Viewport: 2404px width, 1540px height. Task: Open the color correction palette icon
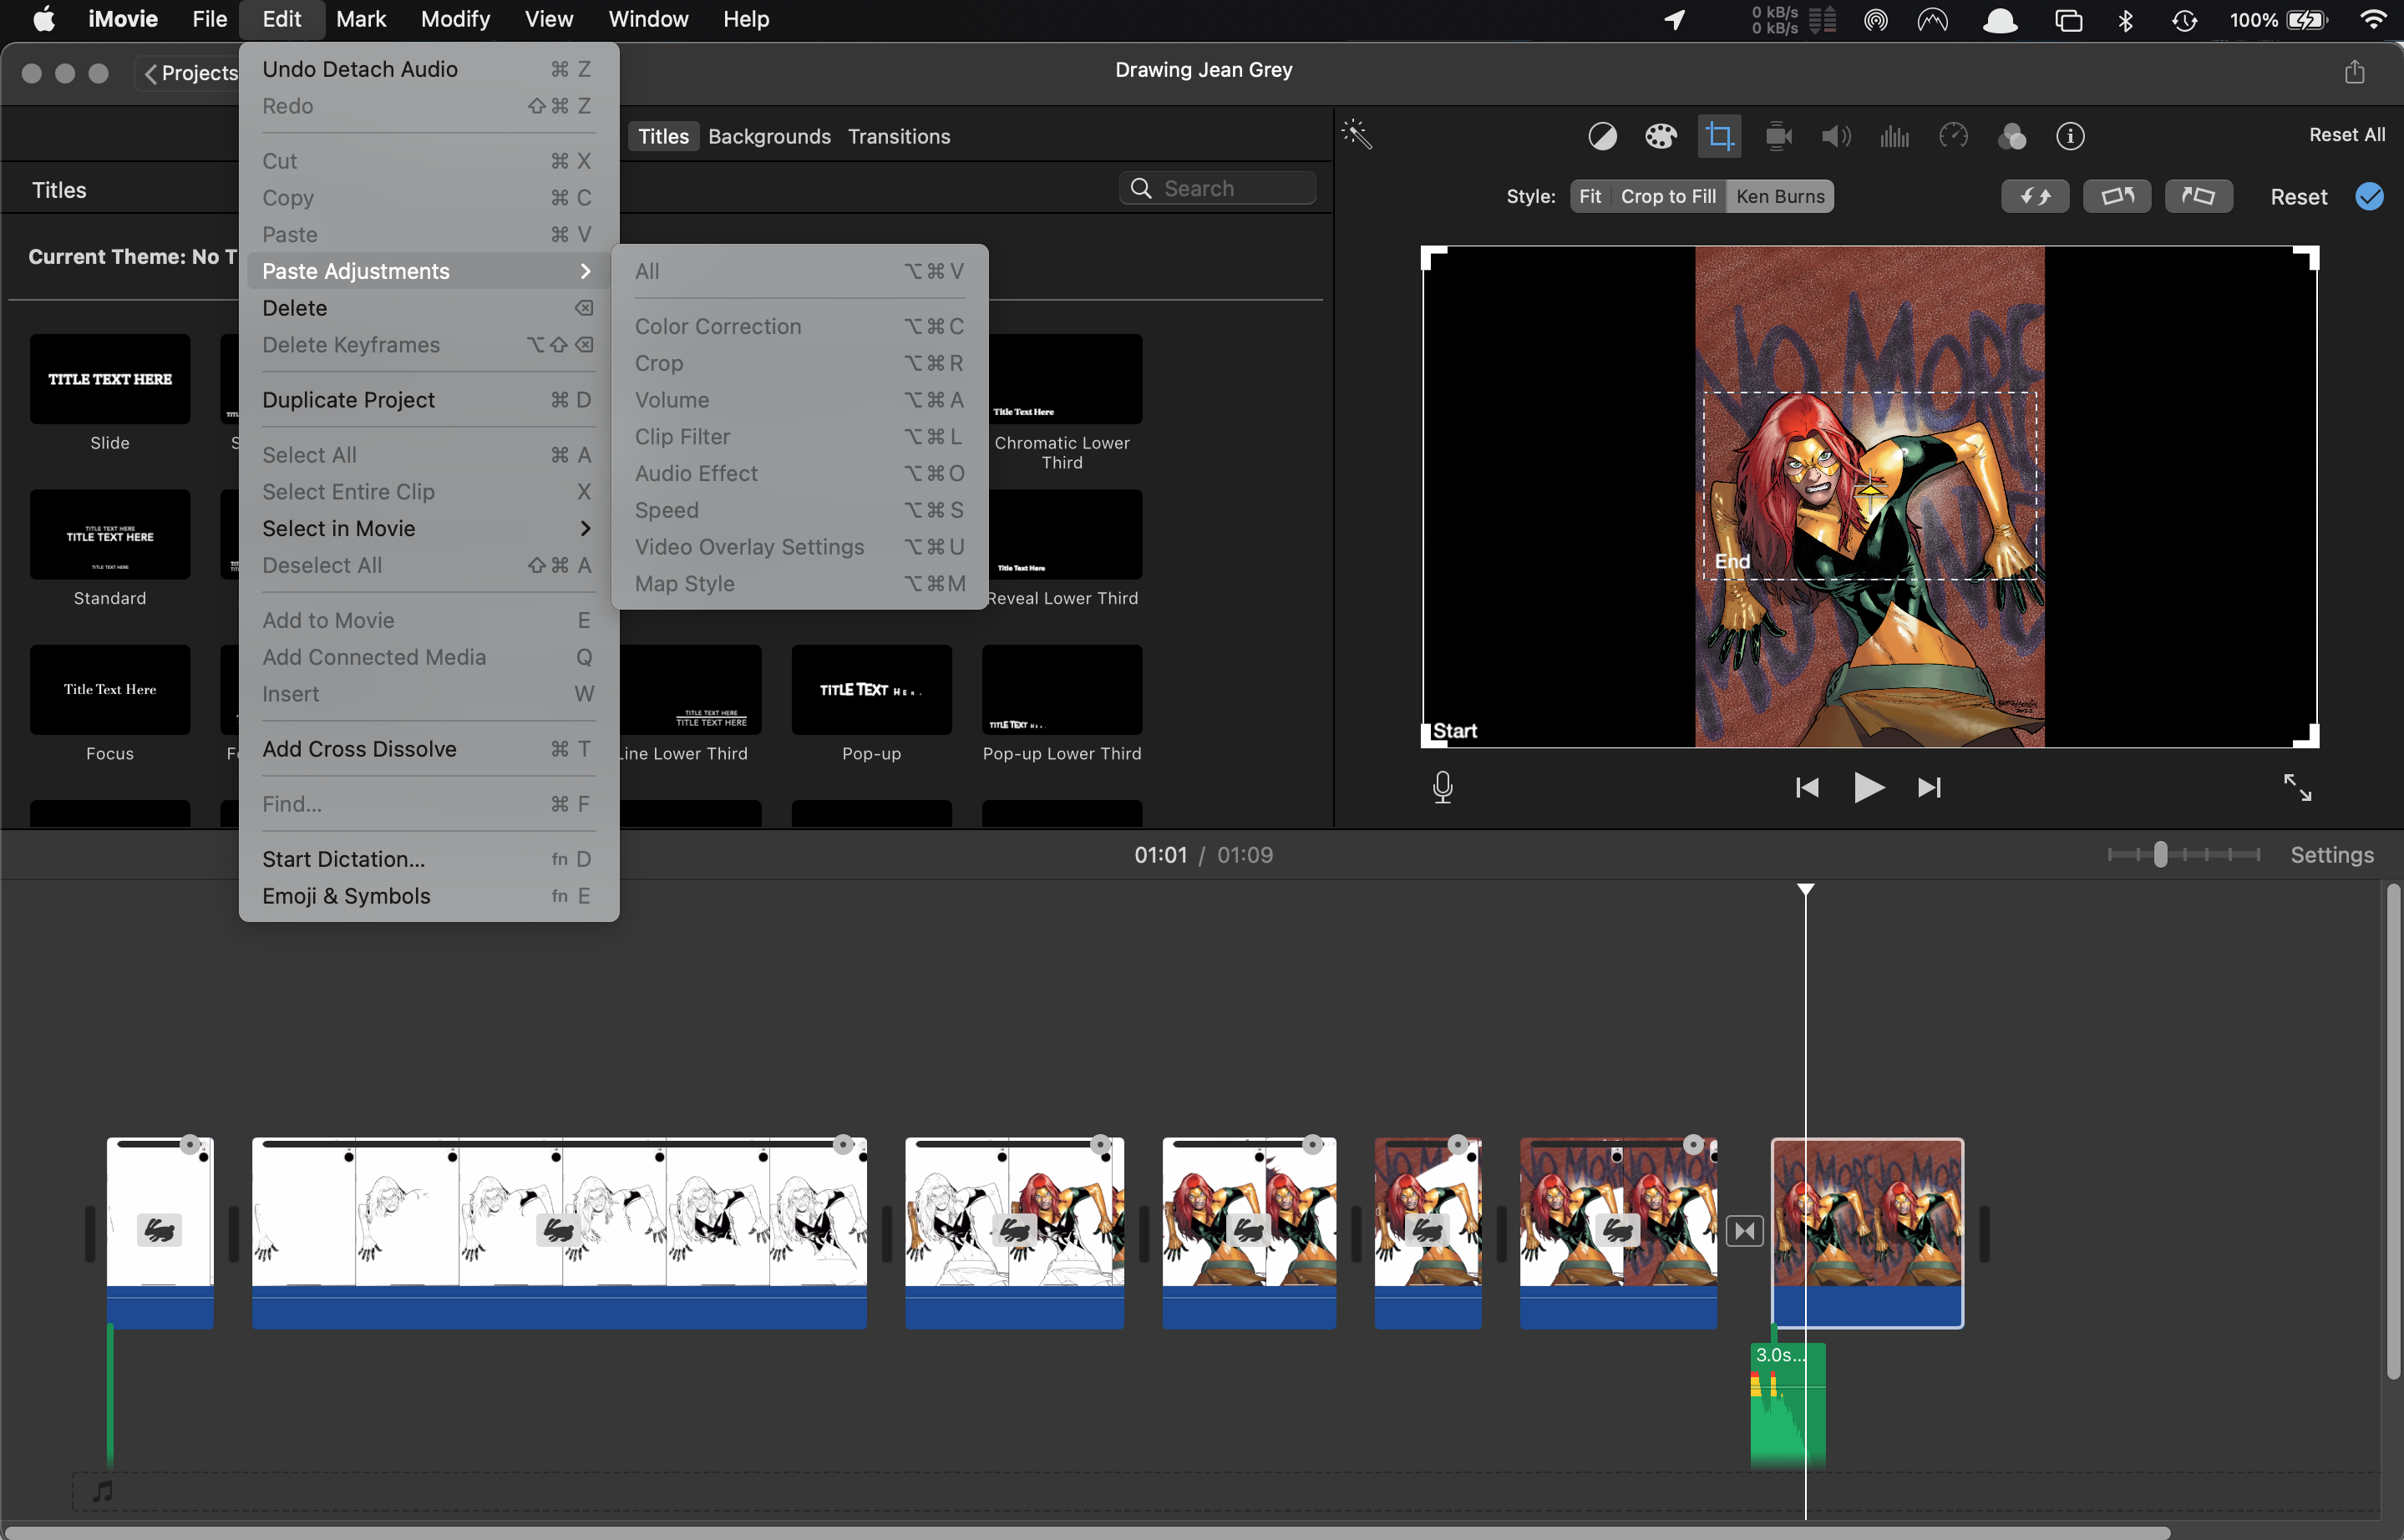coord(1660,136)
